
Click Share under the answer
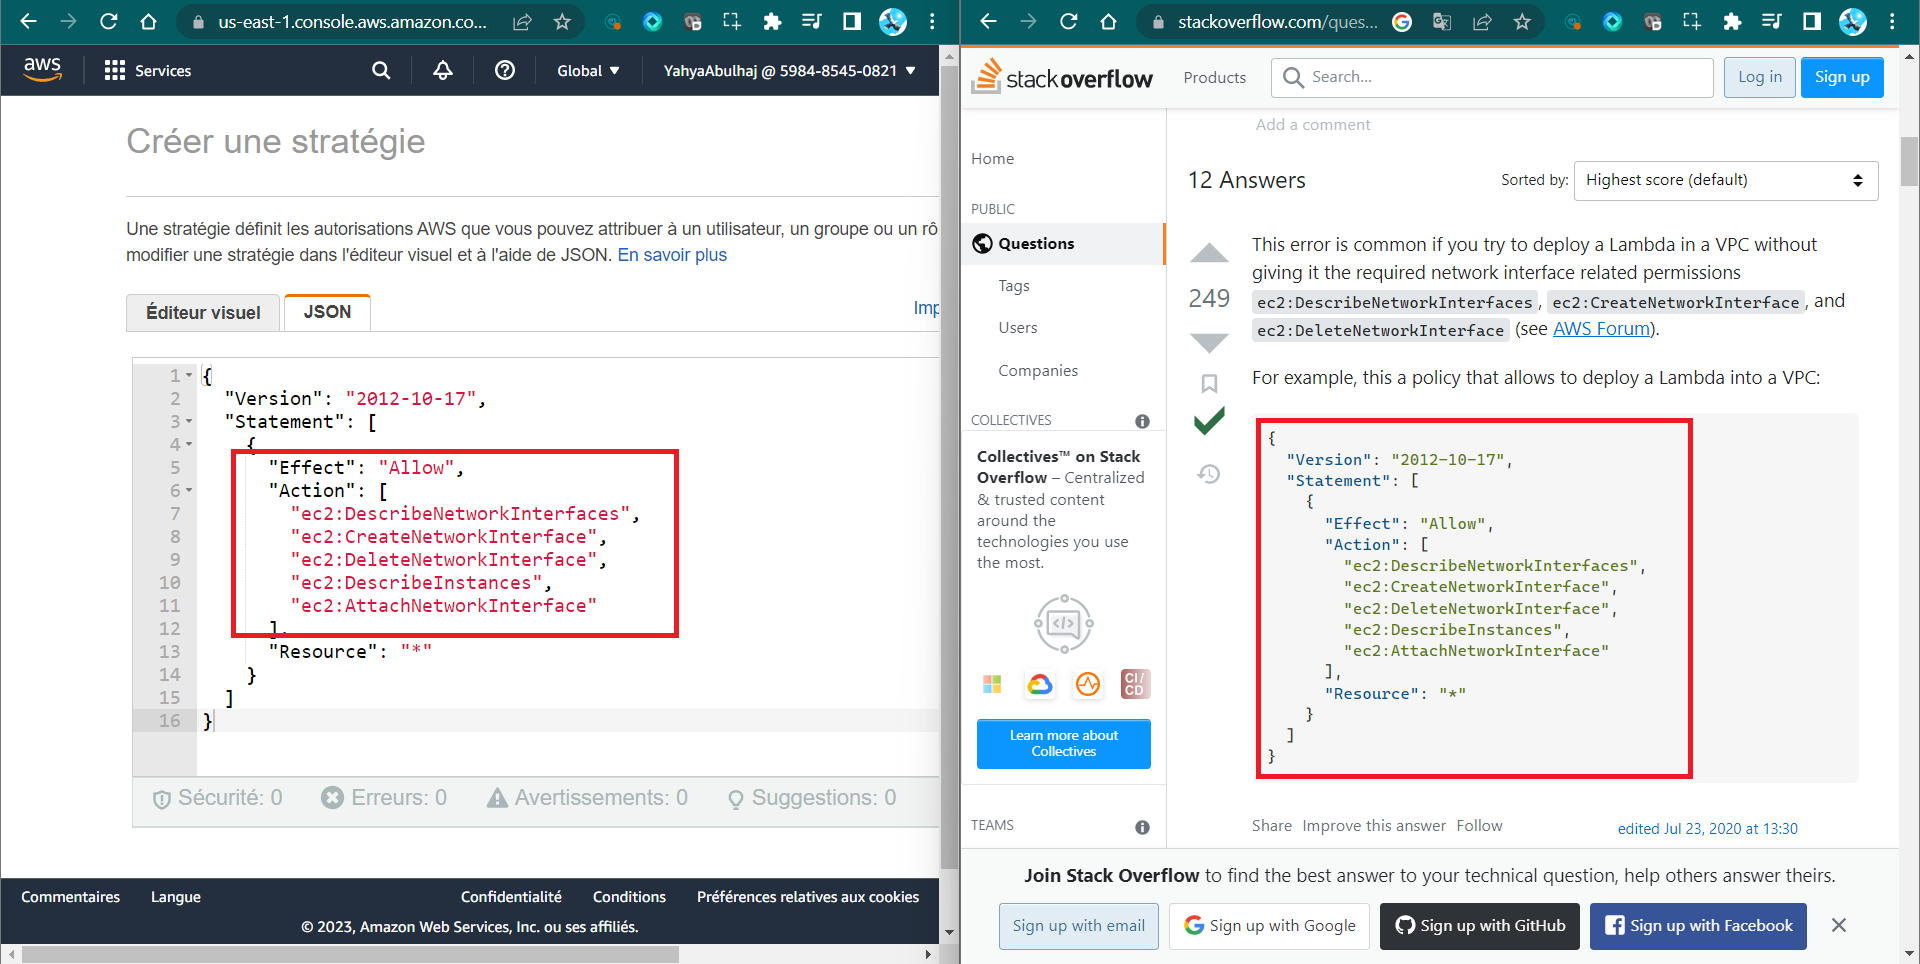(1271, 825)
